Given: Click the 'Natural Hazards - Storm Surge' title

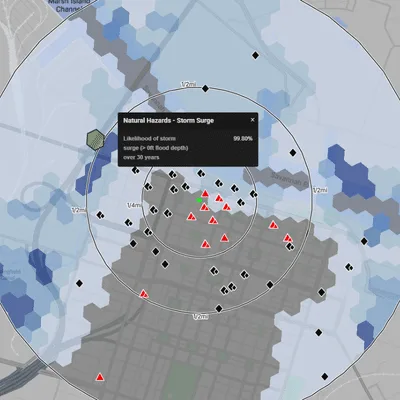Looking at the screenshot, I should click(x=168, y=121).
